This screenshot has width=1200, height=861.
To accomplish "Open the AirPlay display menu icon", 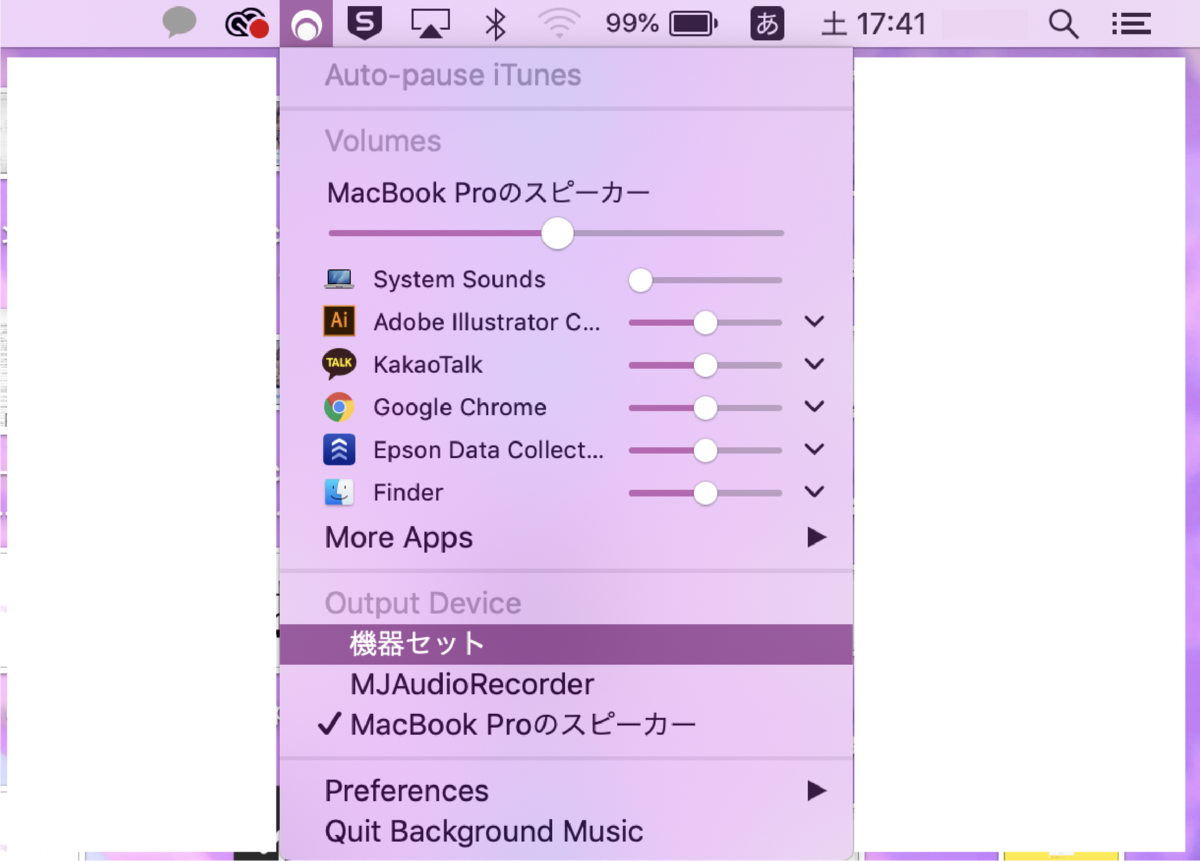I will (430, 24).
